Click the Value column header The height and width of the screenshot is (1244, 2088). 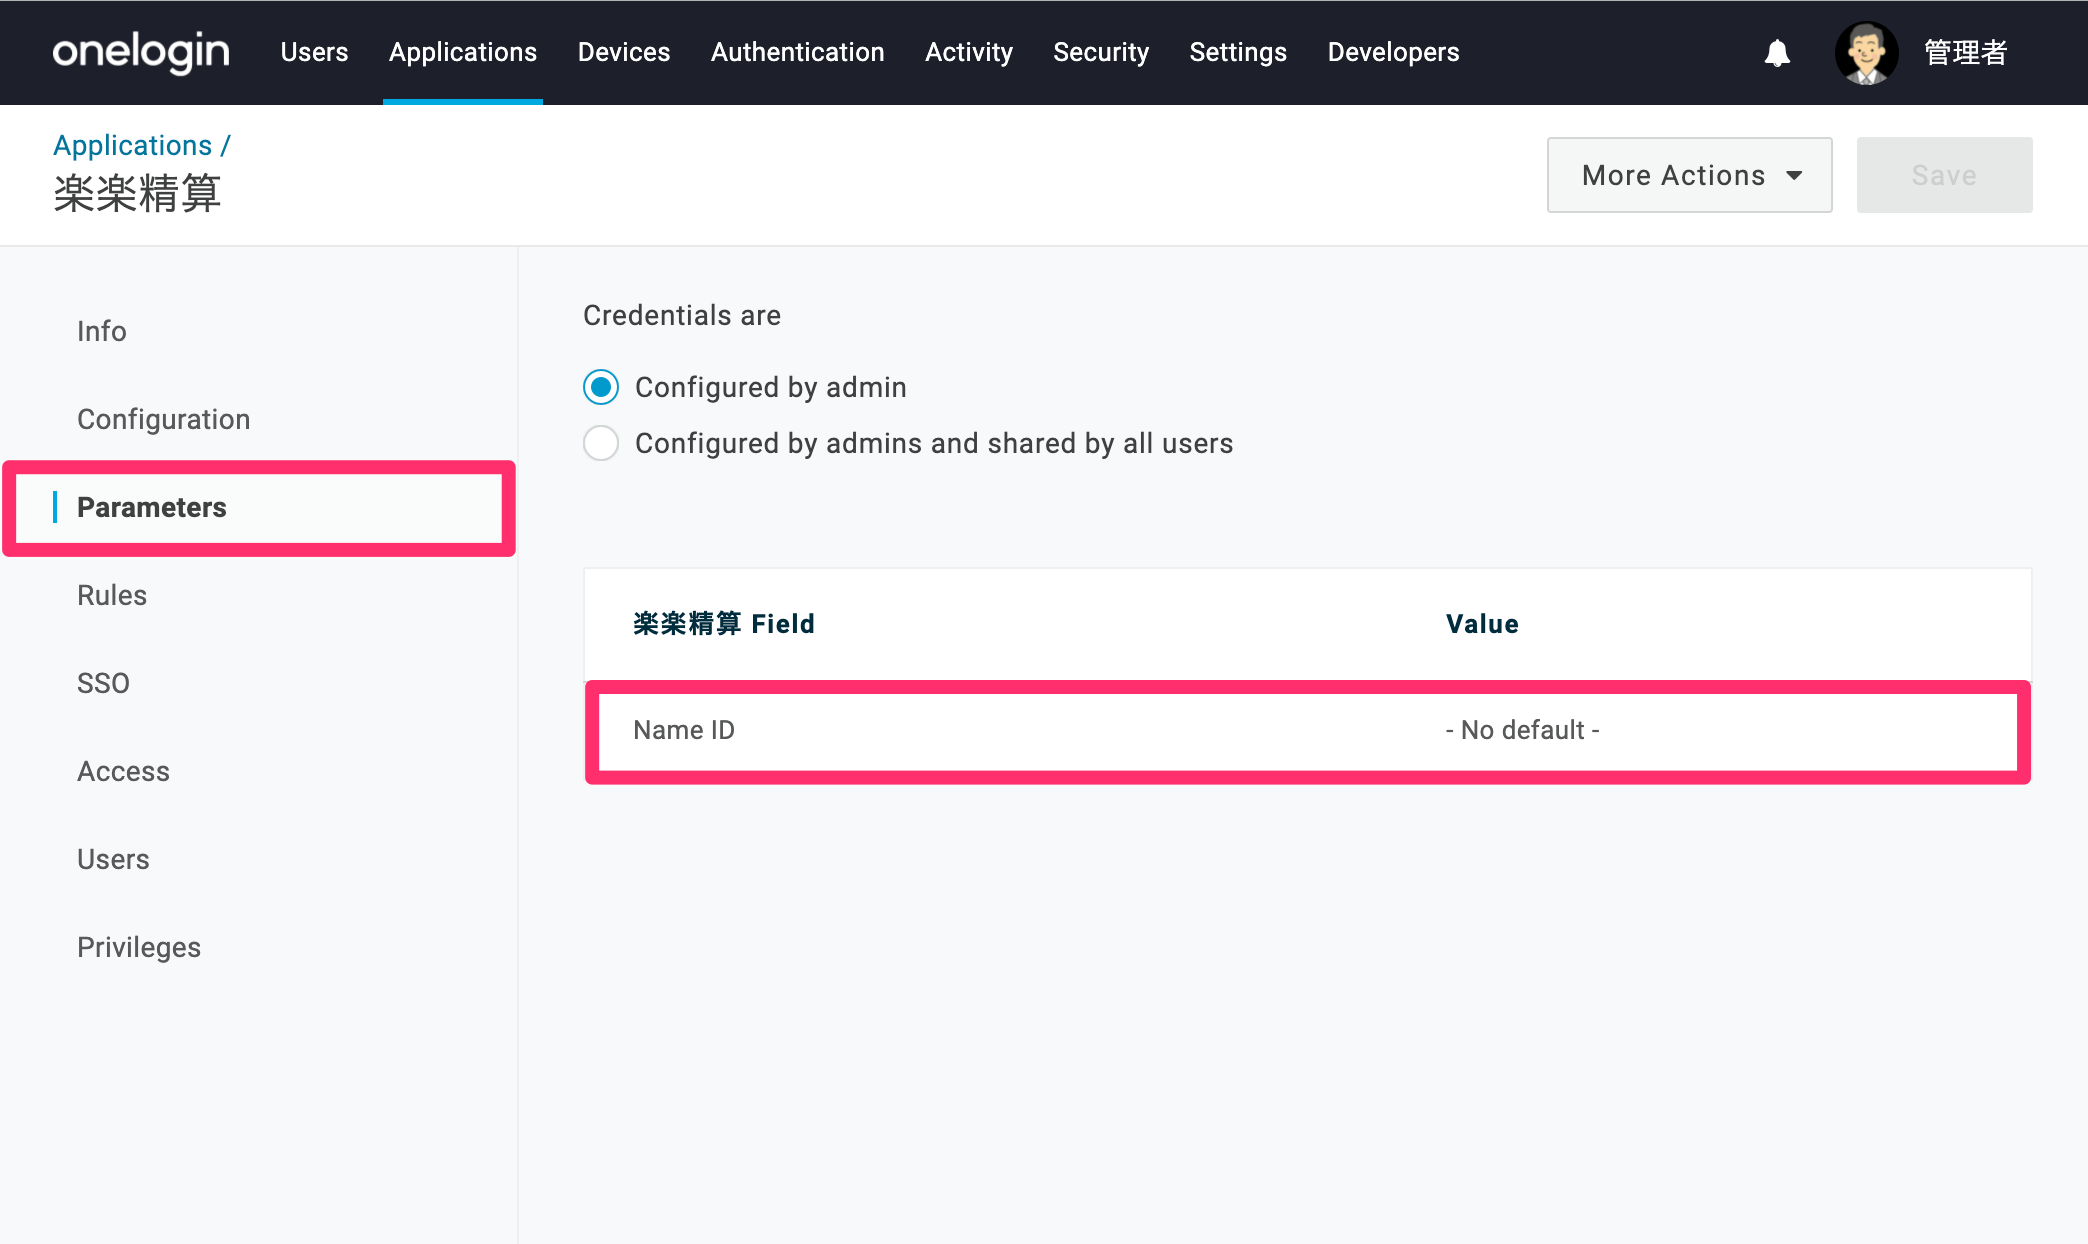[x=1482, y=624]
